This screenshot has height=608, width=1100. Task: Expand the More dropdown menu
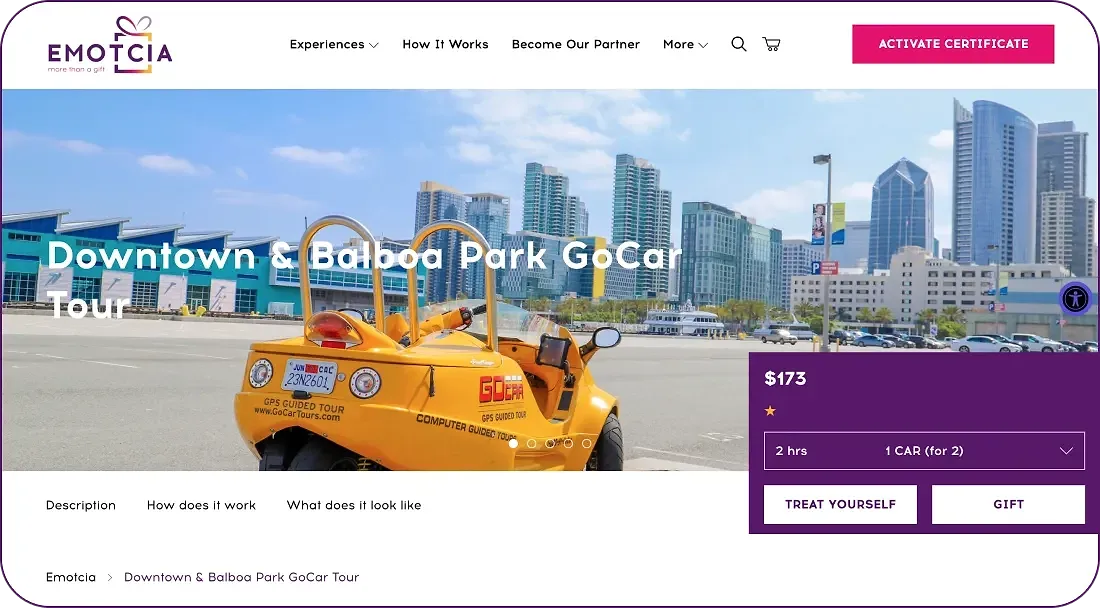click(x=685, y=44)
